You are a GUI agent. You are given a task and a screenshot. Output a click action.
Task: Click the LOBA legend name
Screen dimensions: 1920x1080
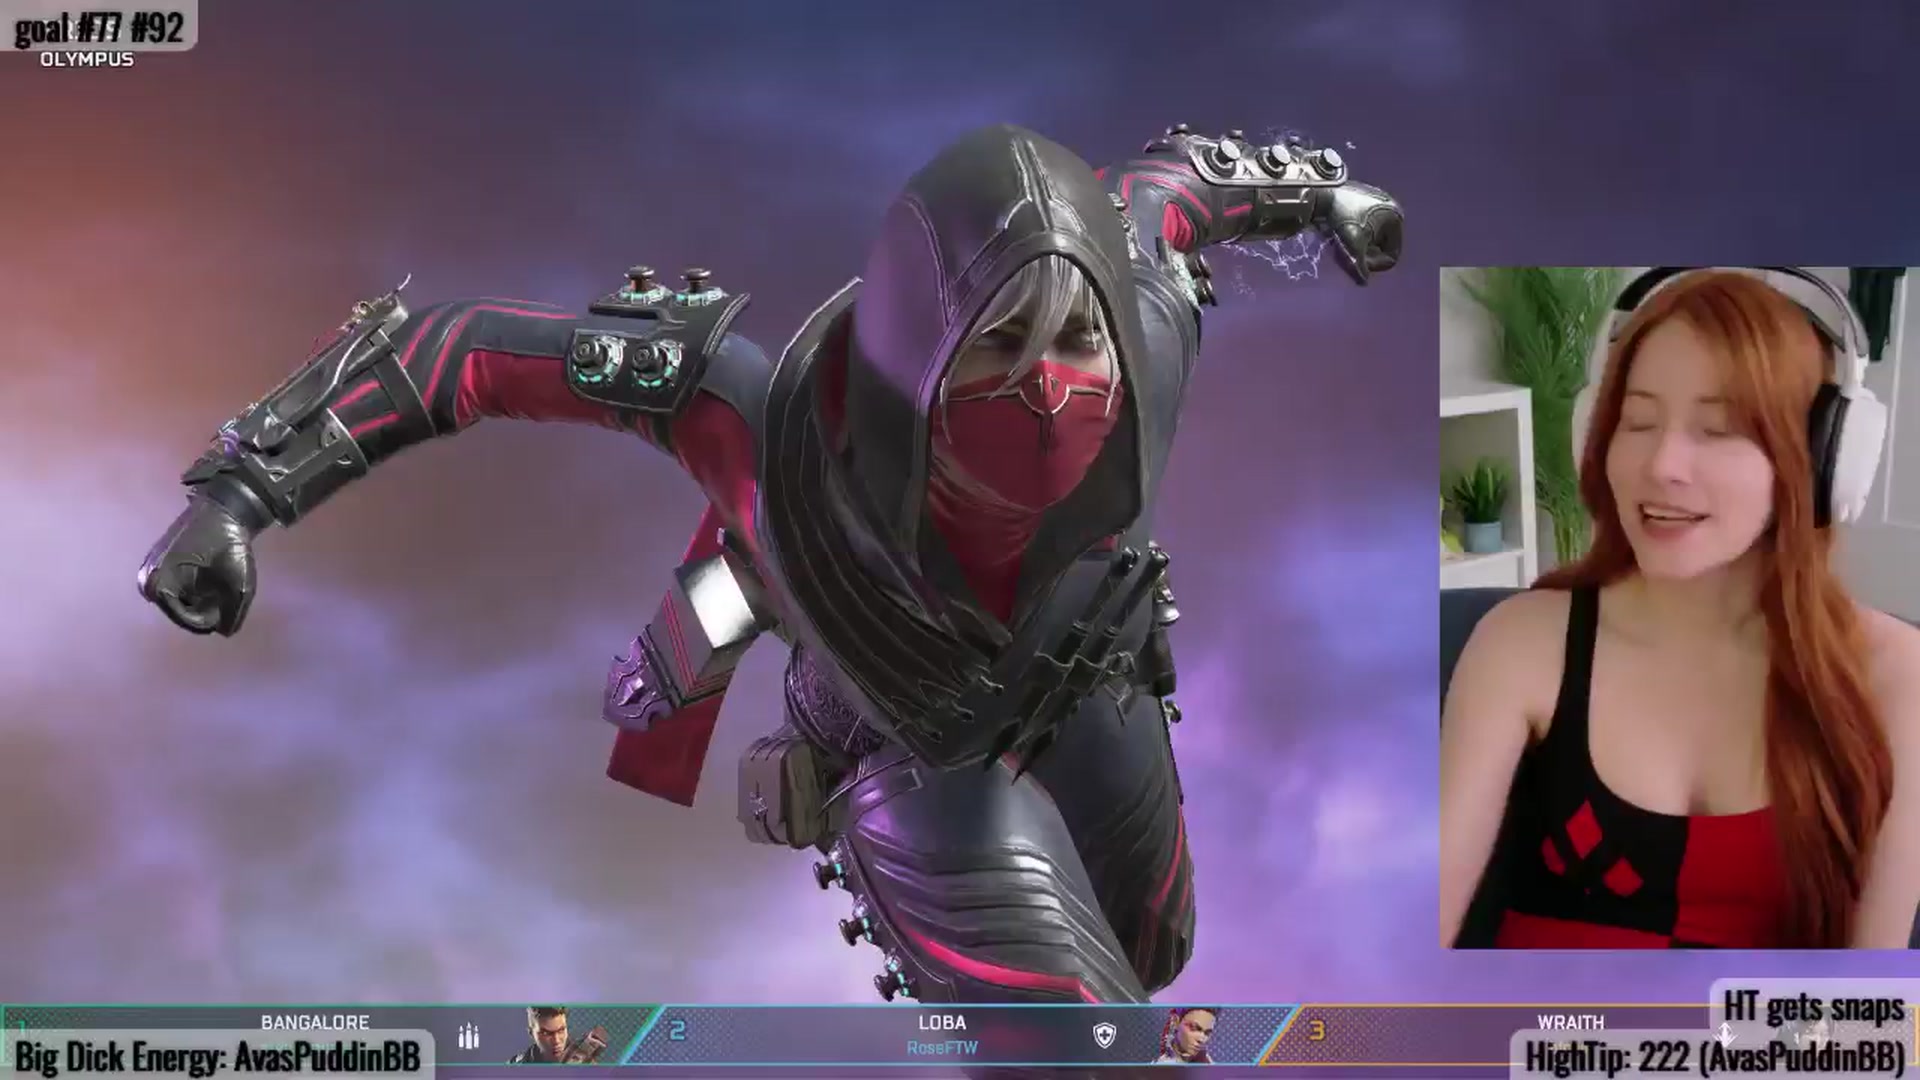942,1022
